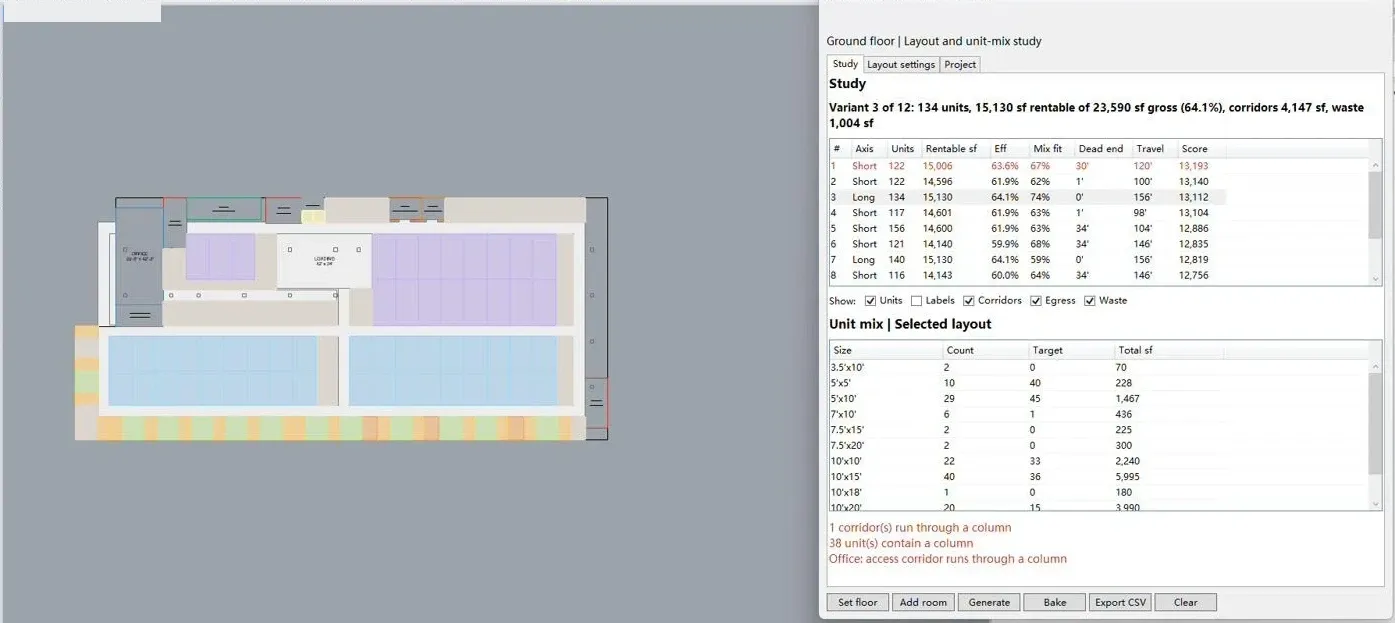Viewport: 1395px width, 623px height.
Task: Select the 7.5'x20' unit mix row
Action: (x=1025, y=445)
